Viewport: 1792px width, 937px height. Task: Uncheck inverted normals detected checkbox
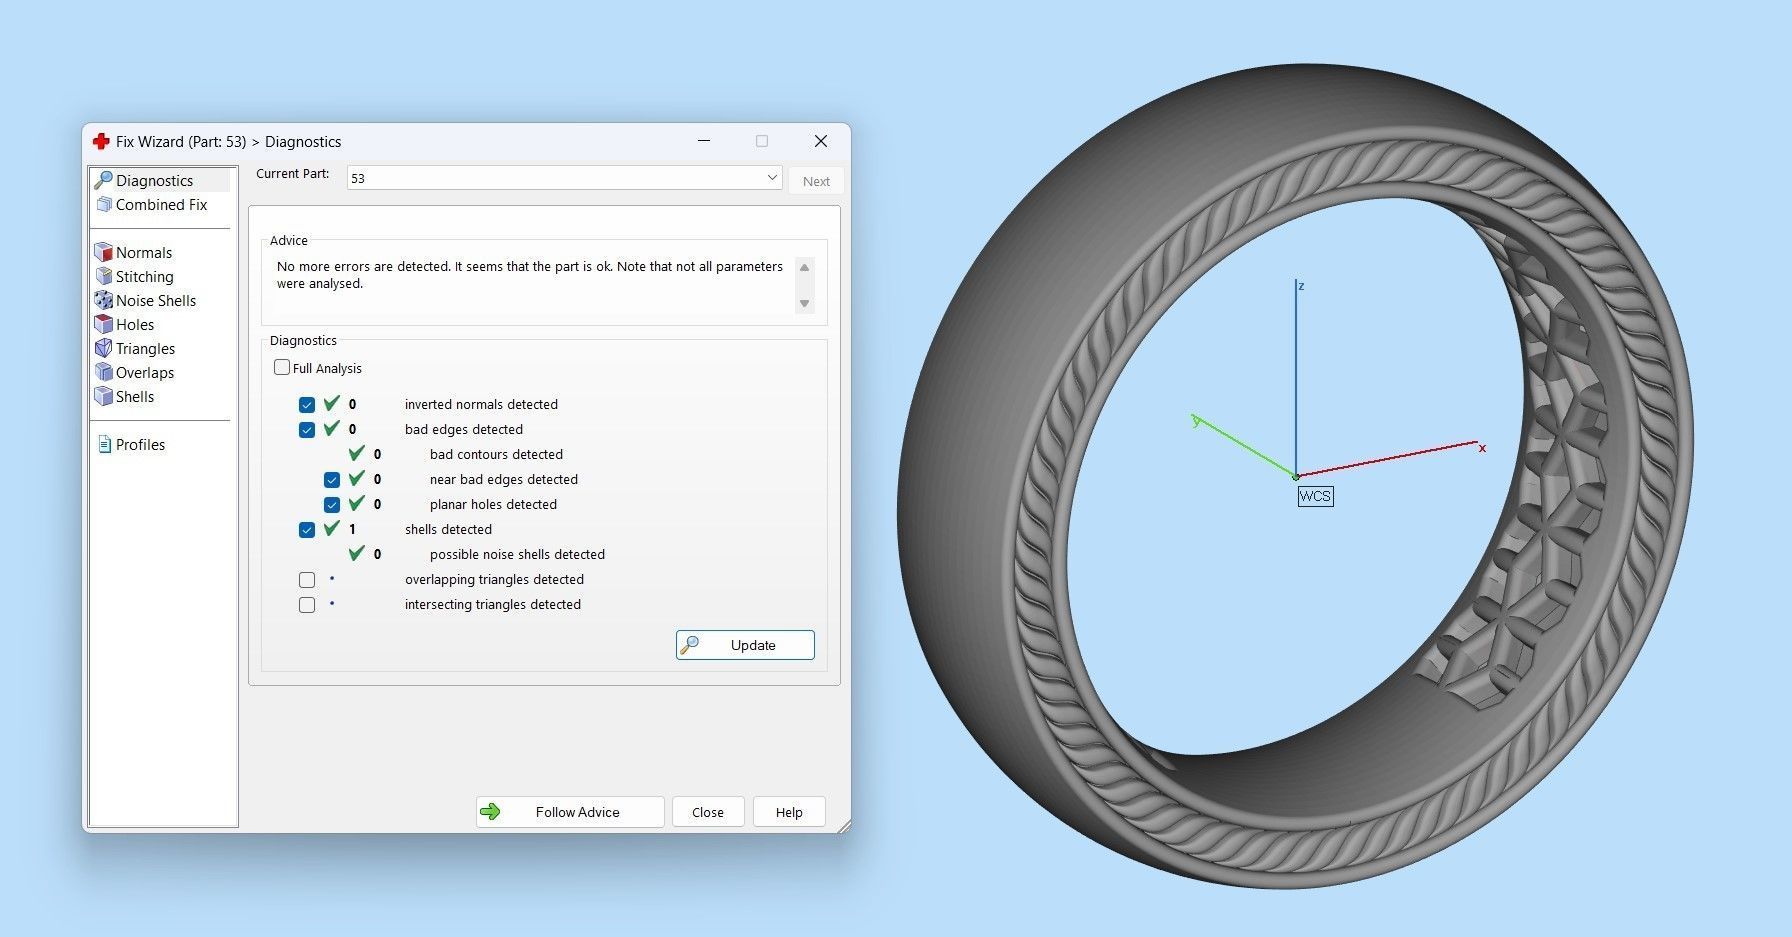(x=307, y=405)
